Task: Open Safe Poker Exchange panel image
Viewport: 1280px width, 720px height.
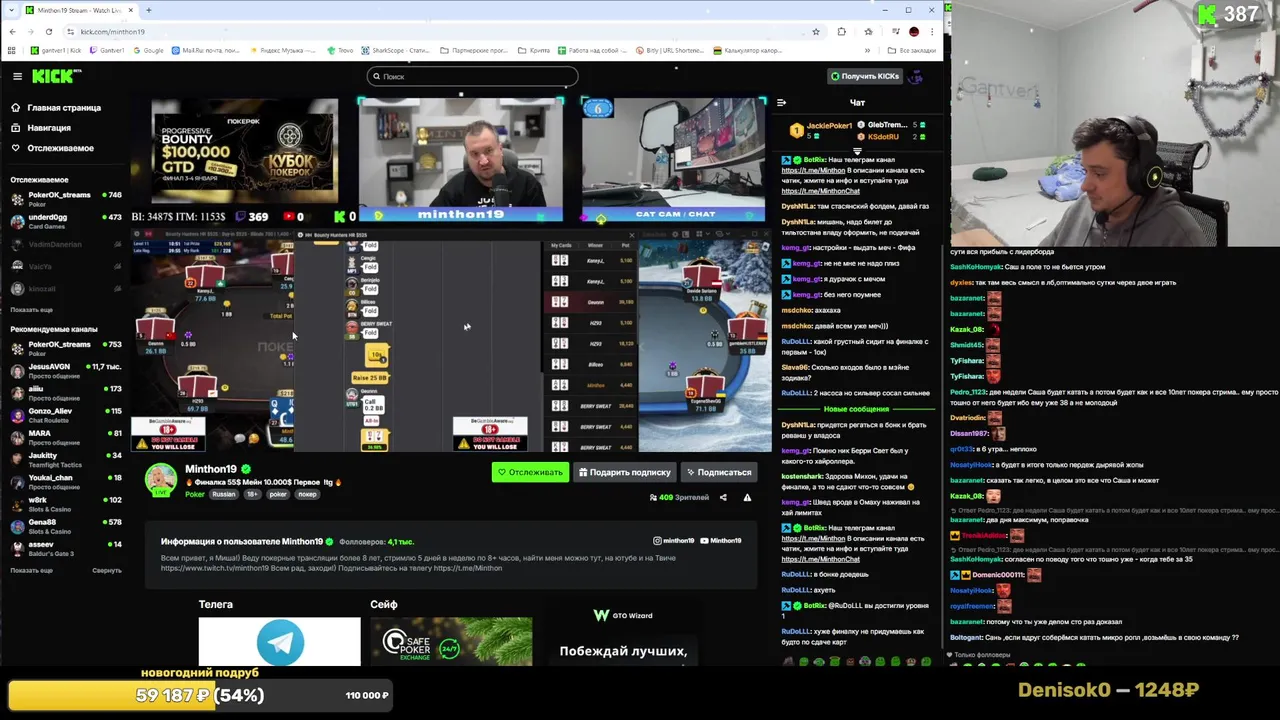Action: click(451, 641)
